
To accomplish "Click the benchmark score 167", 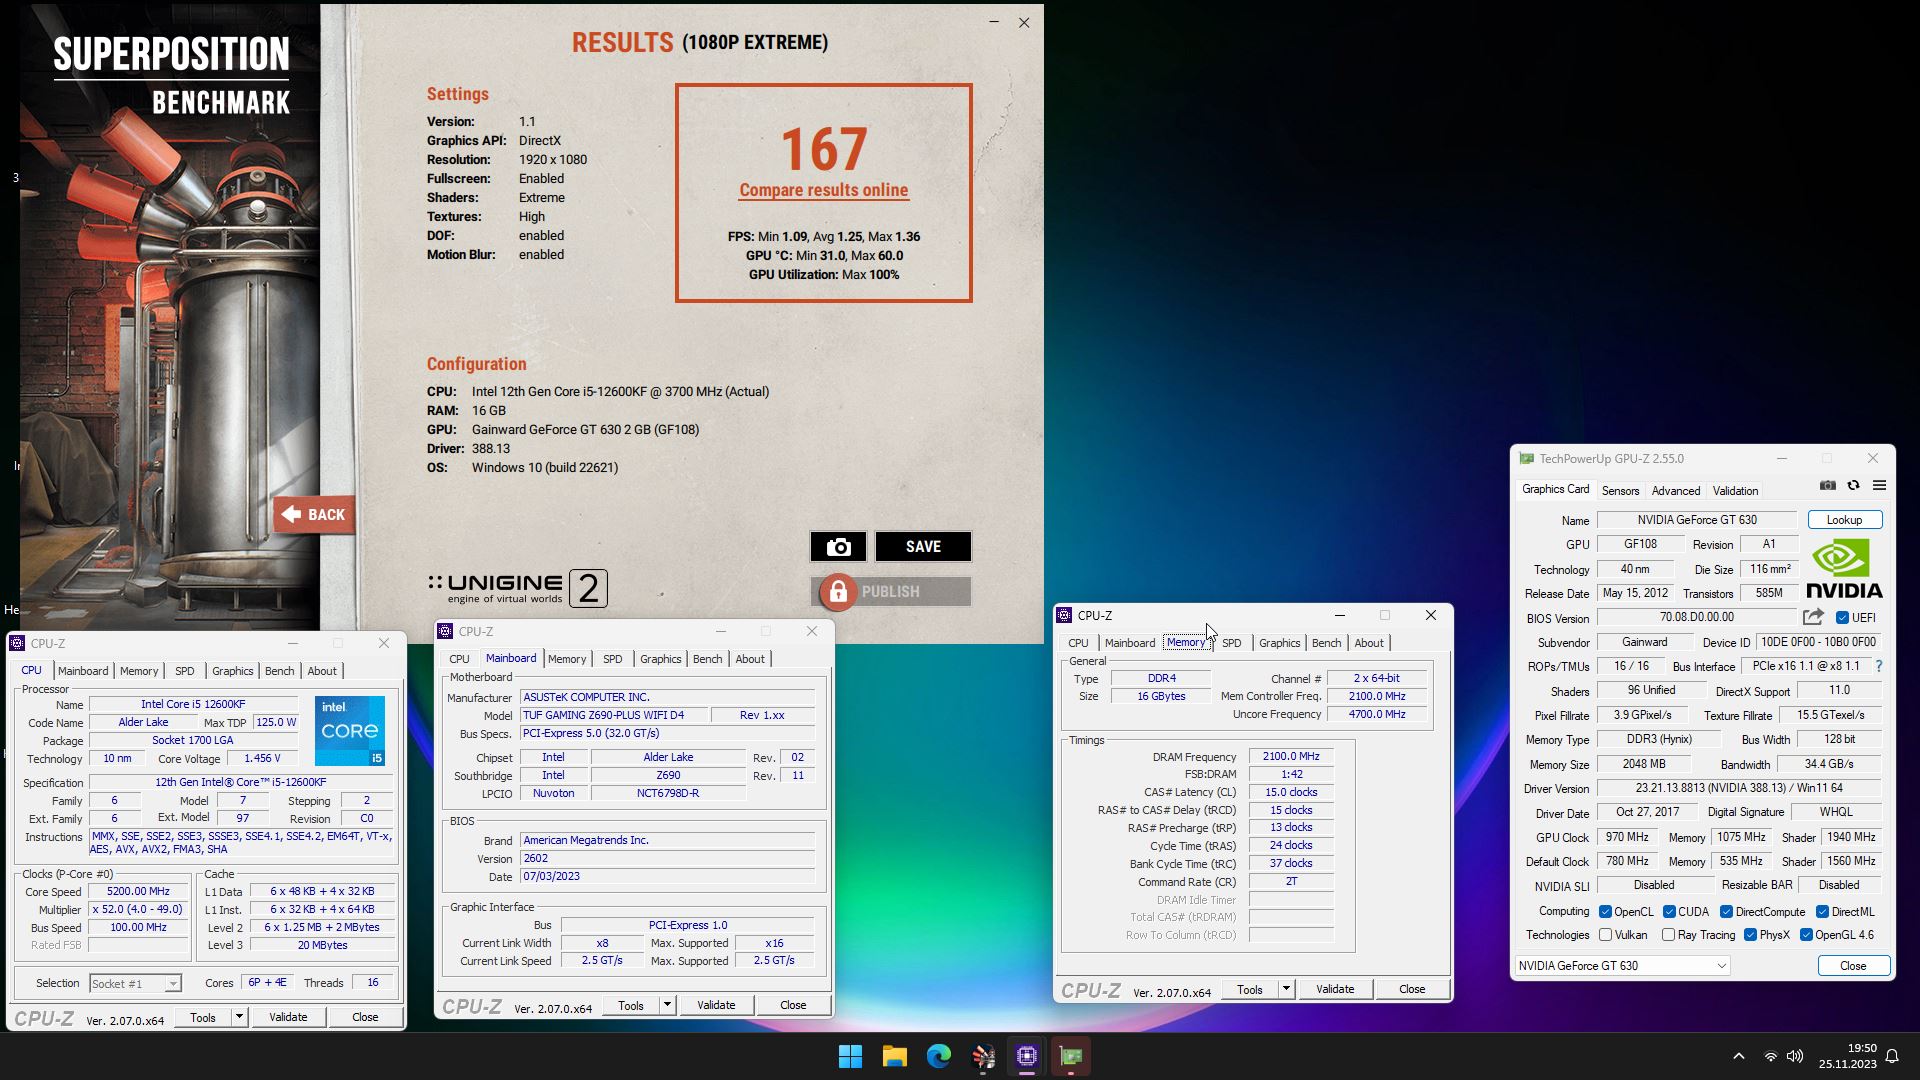I will (823, 150).
